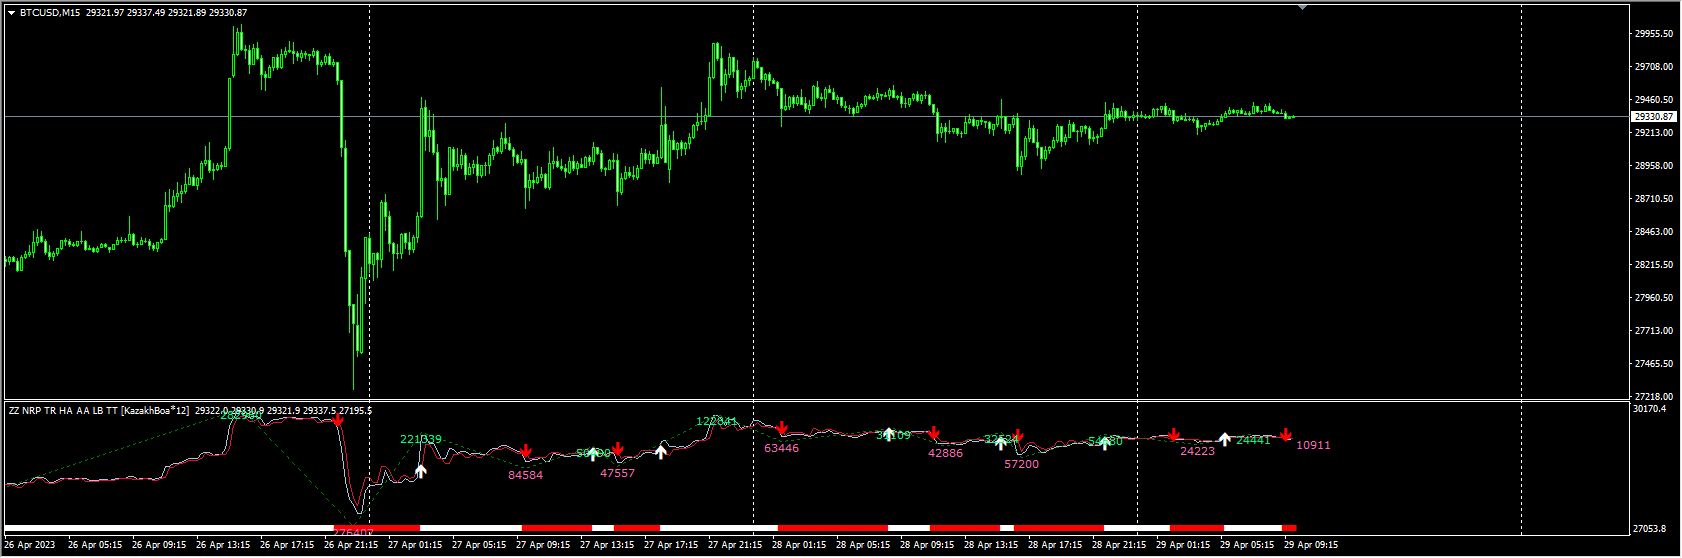Click the BTCUSD,M15 chart title text
Screen dimensions: 1682x558
(50, 13)
